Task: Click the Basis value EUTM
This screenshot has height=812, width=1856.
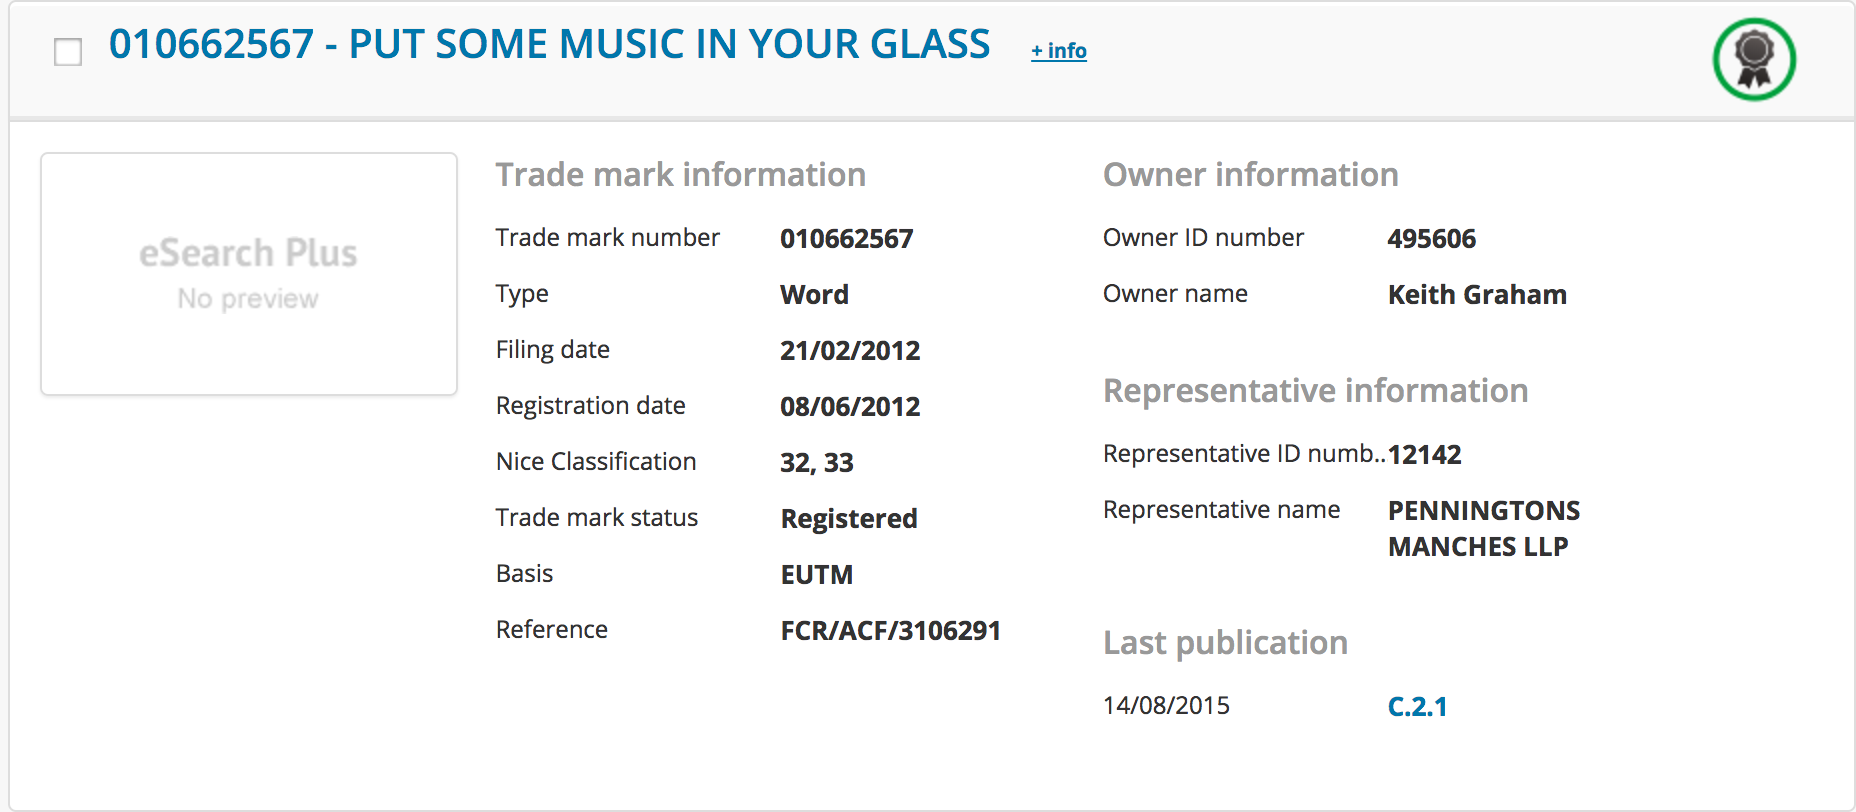Action: click(816, 575)
